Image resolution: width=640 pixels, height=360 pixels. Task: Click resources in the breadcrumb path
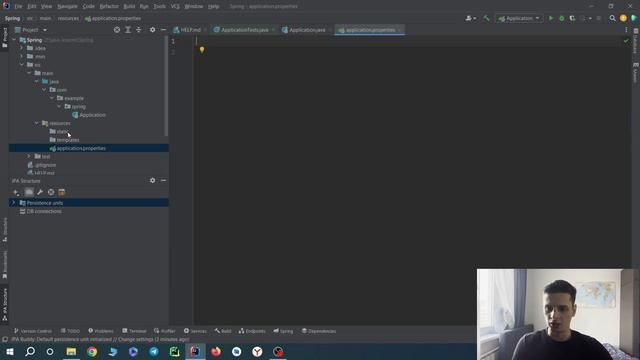[x=68, y=18]
